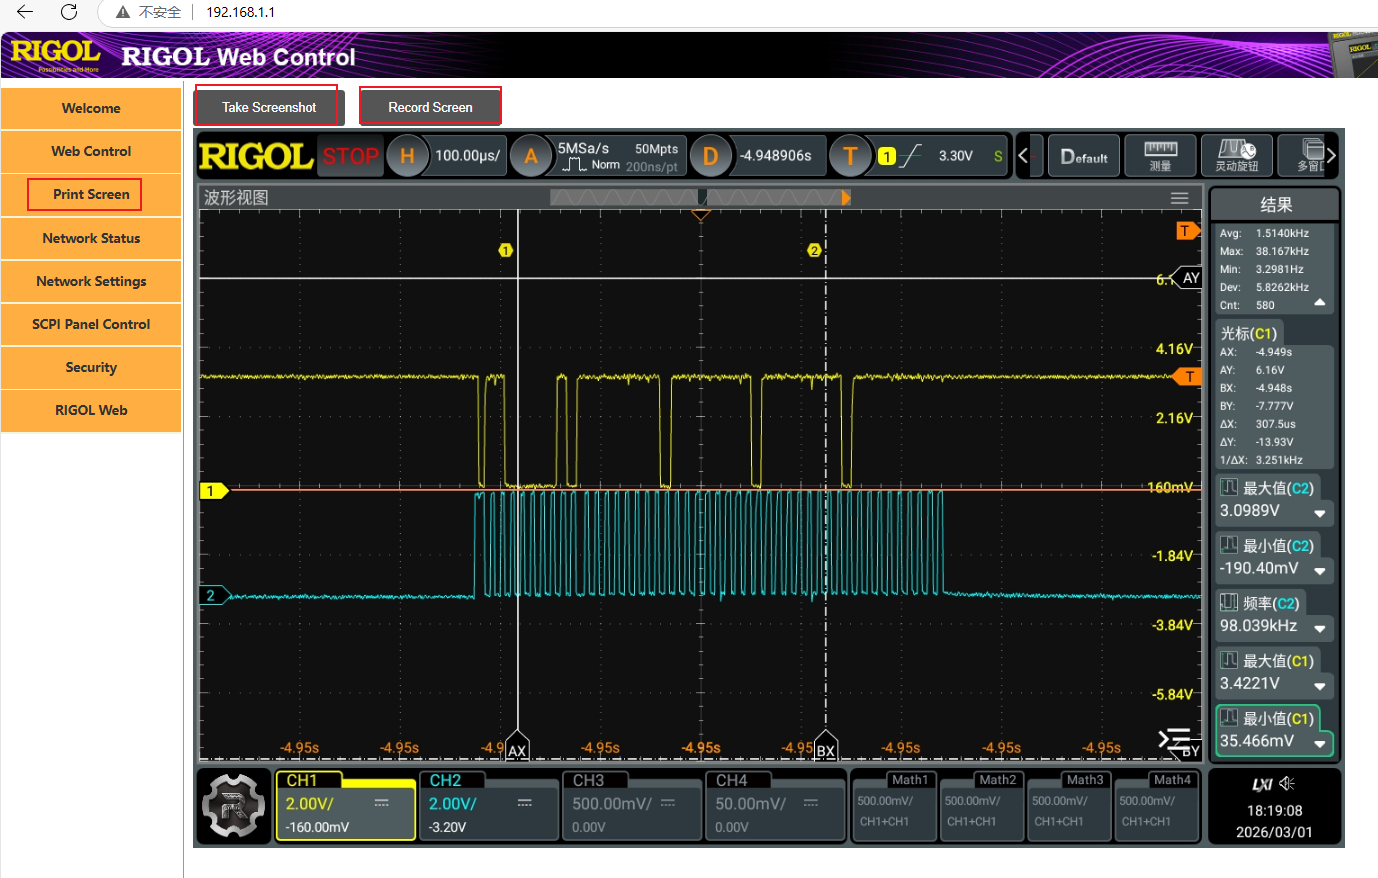
Task: Click the browser back arrow
Action: (x=25, y=12)
